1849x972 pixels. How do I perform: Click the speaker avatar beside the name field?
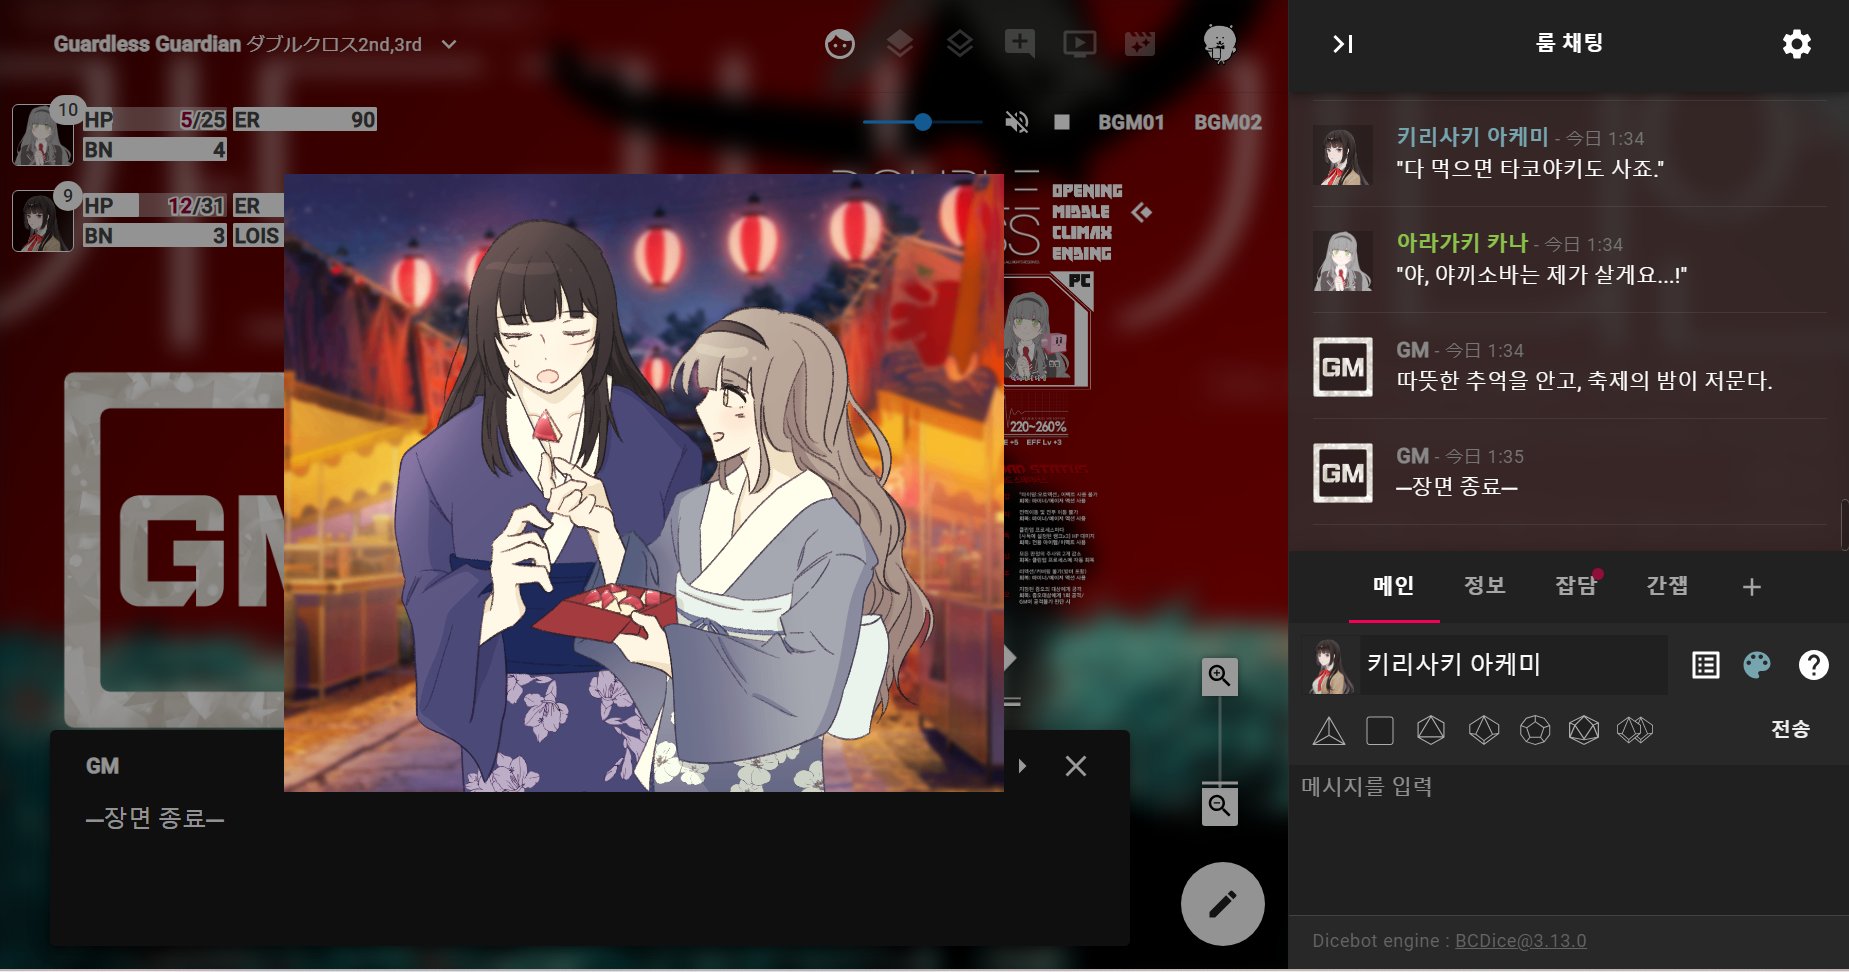[1330, 666]
